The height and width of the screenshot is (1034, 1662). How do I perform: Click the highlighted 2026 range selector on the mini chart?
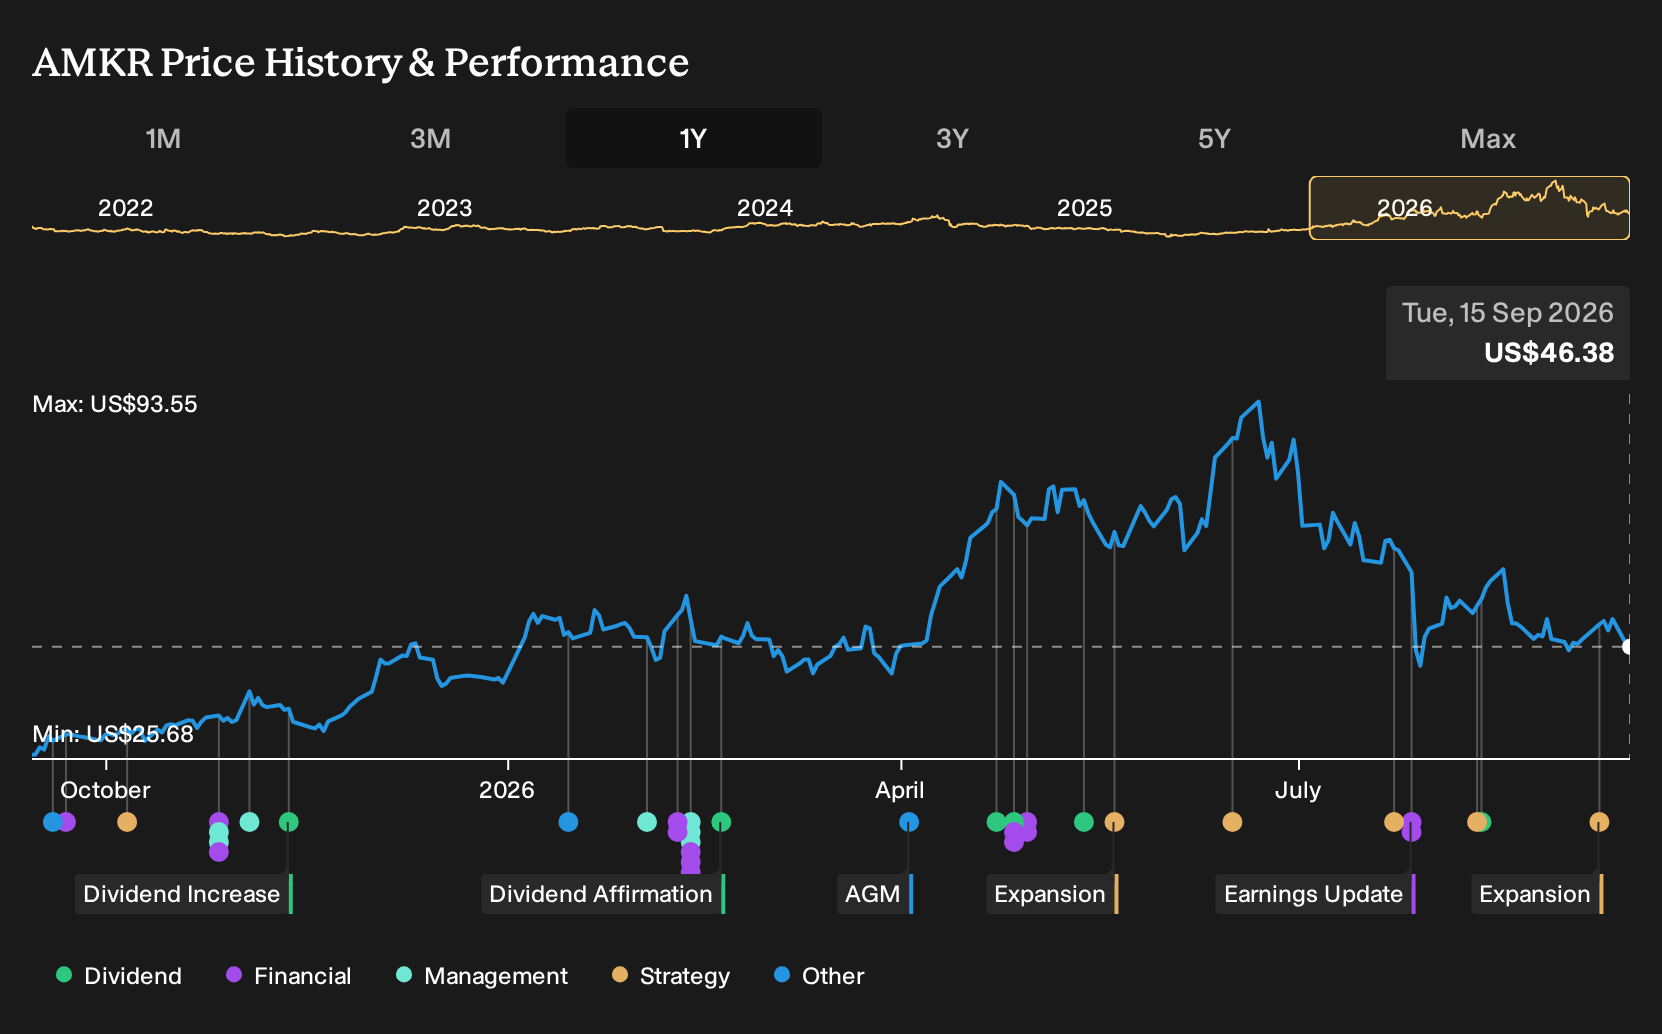(1469, 208)
